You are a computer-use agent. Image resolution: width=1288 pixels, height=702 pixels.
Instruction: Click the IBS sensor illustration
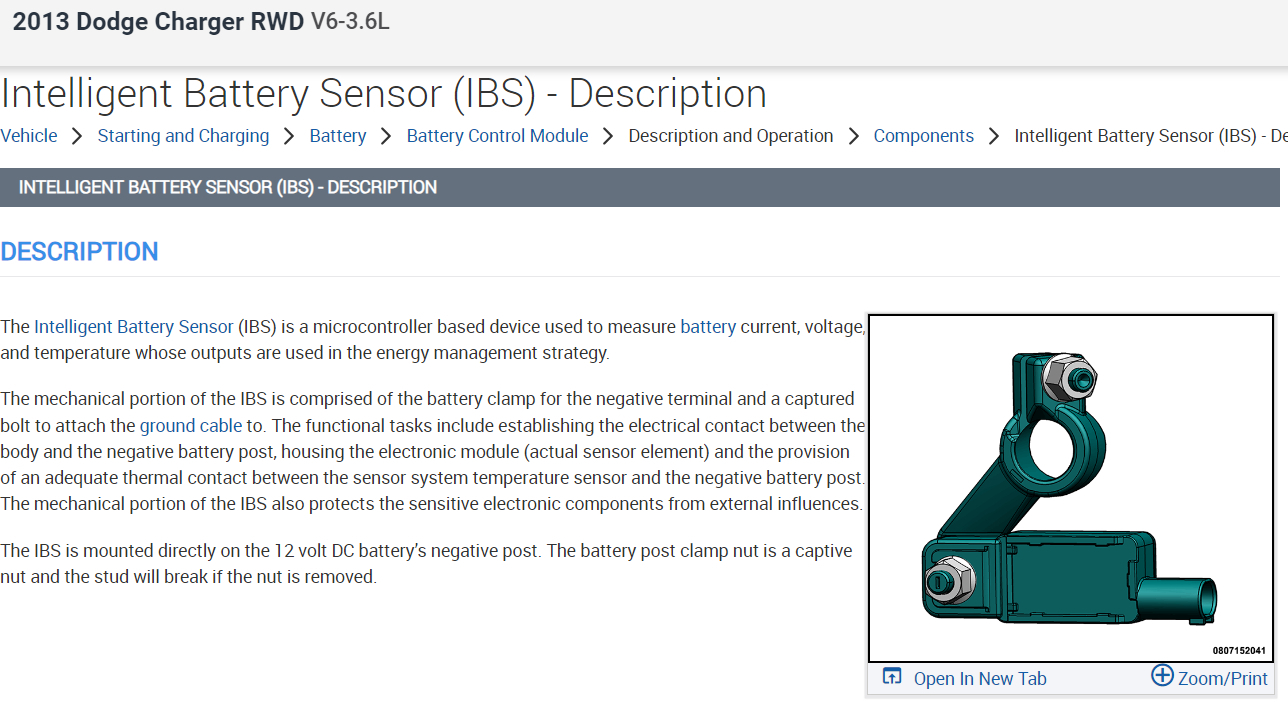click(x=1070, y=488)
